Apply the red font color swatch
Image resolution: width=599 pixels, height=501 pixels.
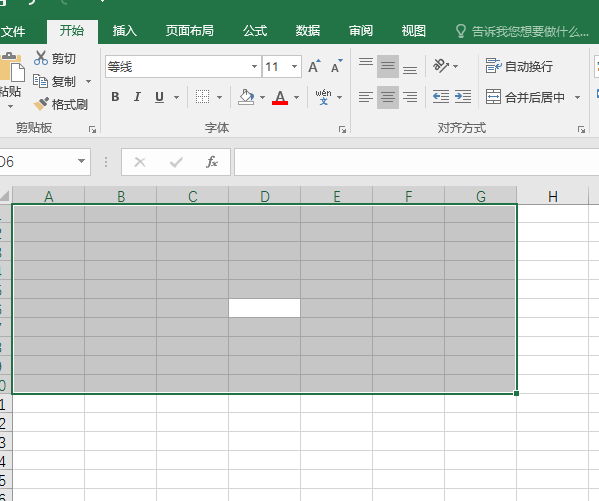coord(280,97)
